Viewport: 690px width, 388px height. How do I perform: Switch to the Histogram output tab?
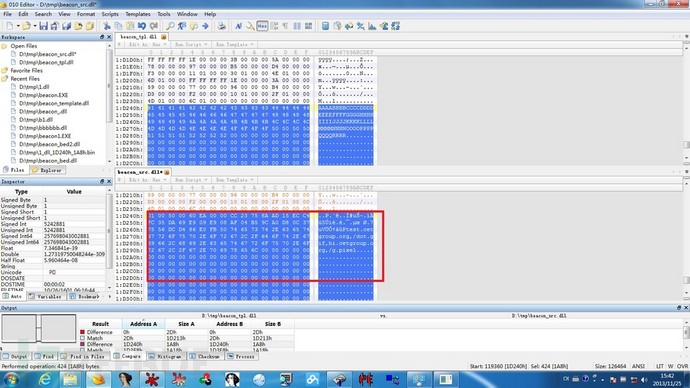coord(165,356)
